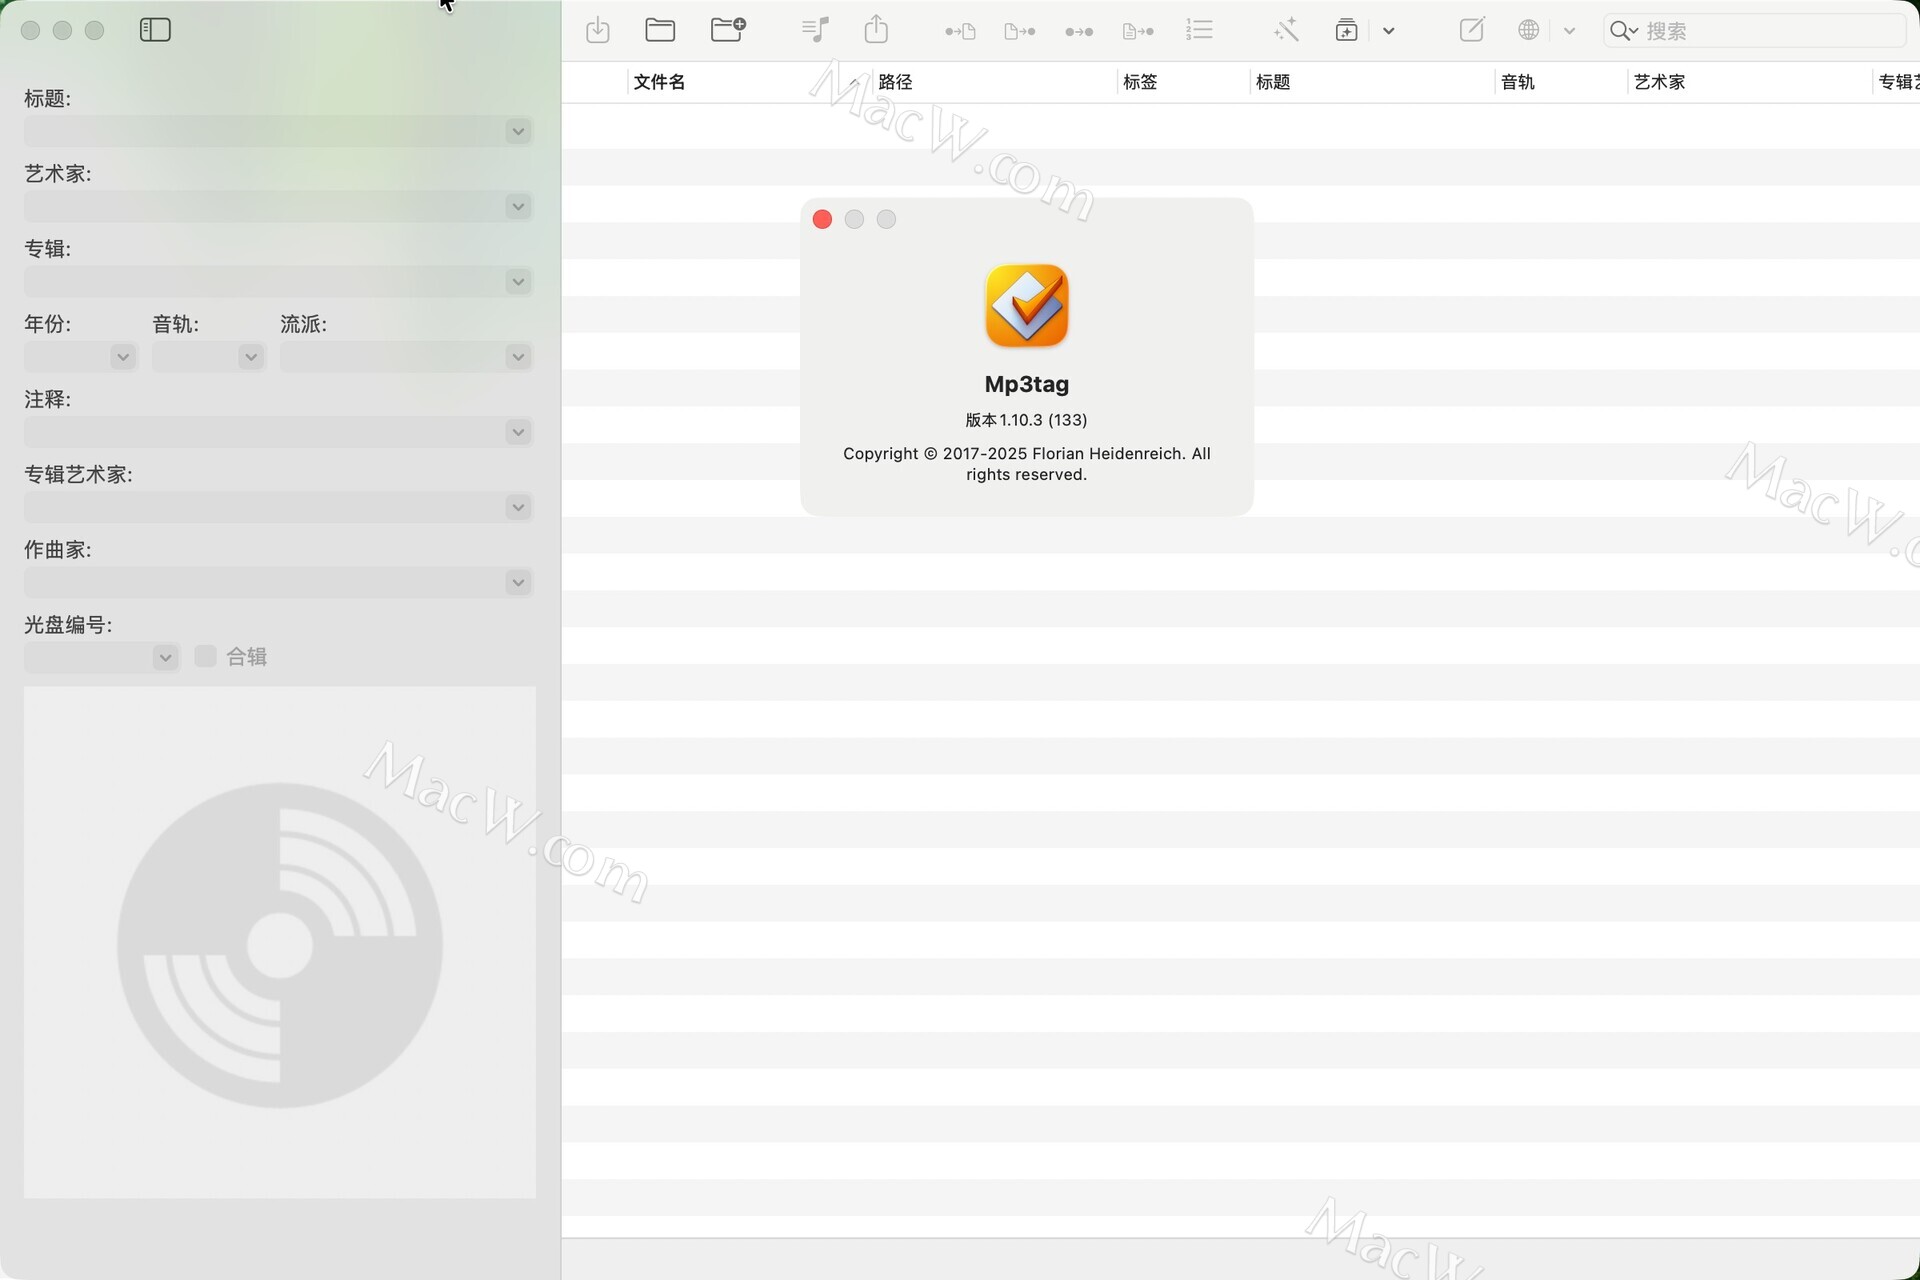Viewport: 1920px width, 1280px height.
Task: Toggle the sidebar panel icon
Action: (x=155, y=30)
